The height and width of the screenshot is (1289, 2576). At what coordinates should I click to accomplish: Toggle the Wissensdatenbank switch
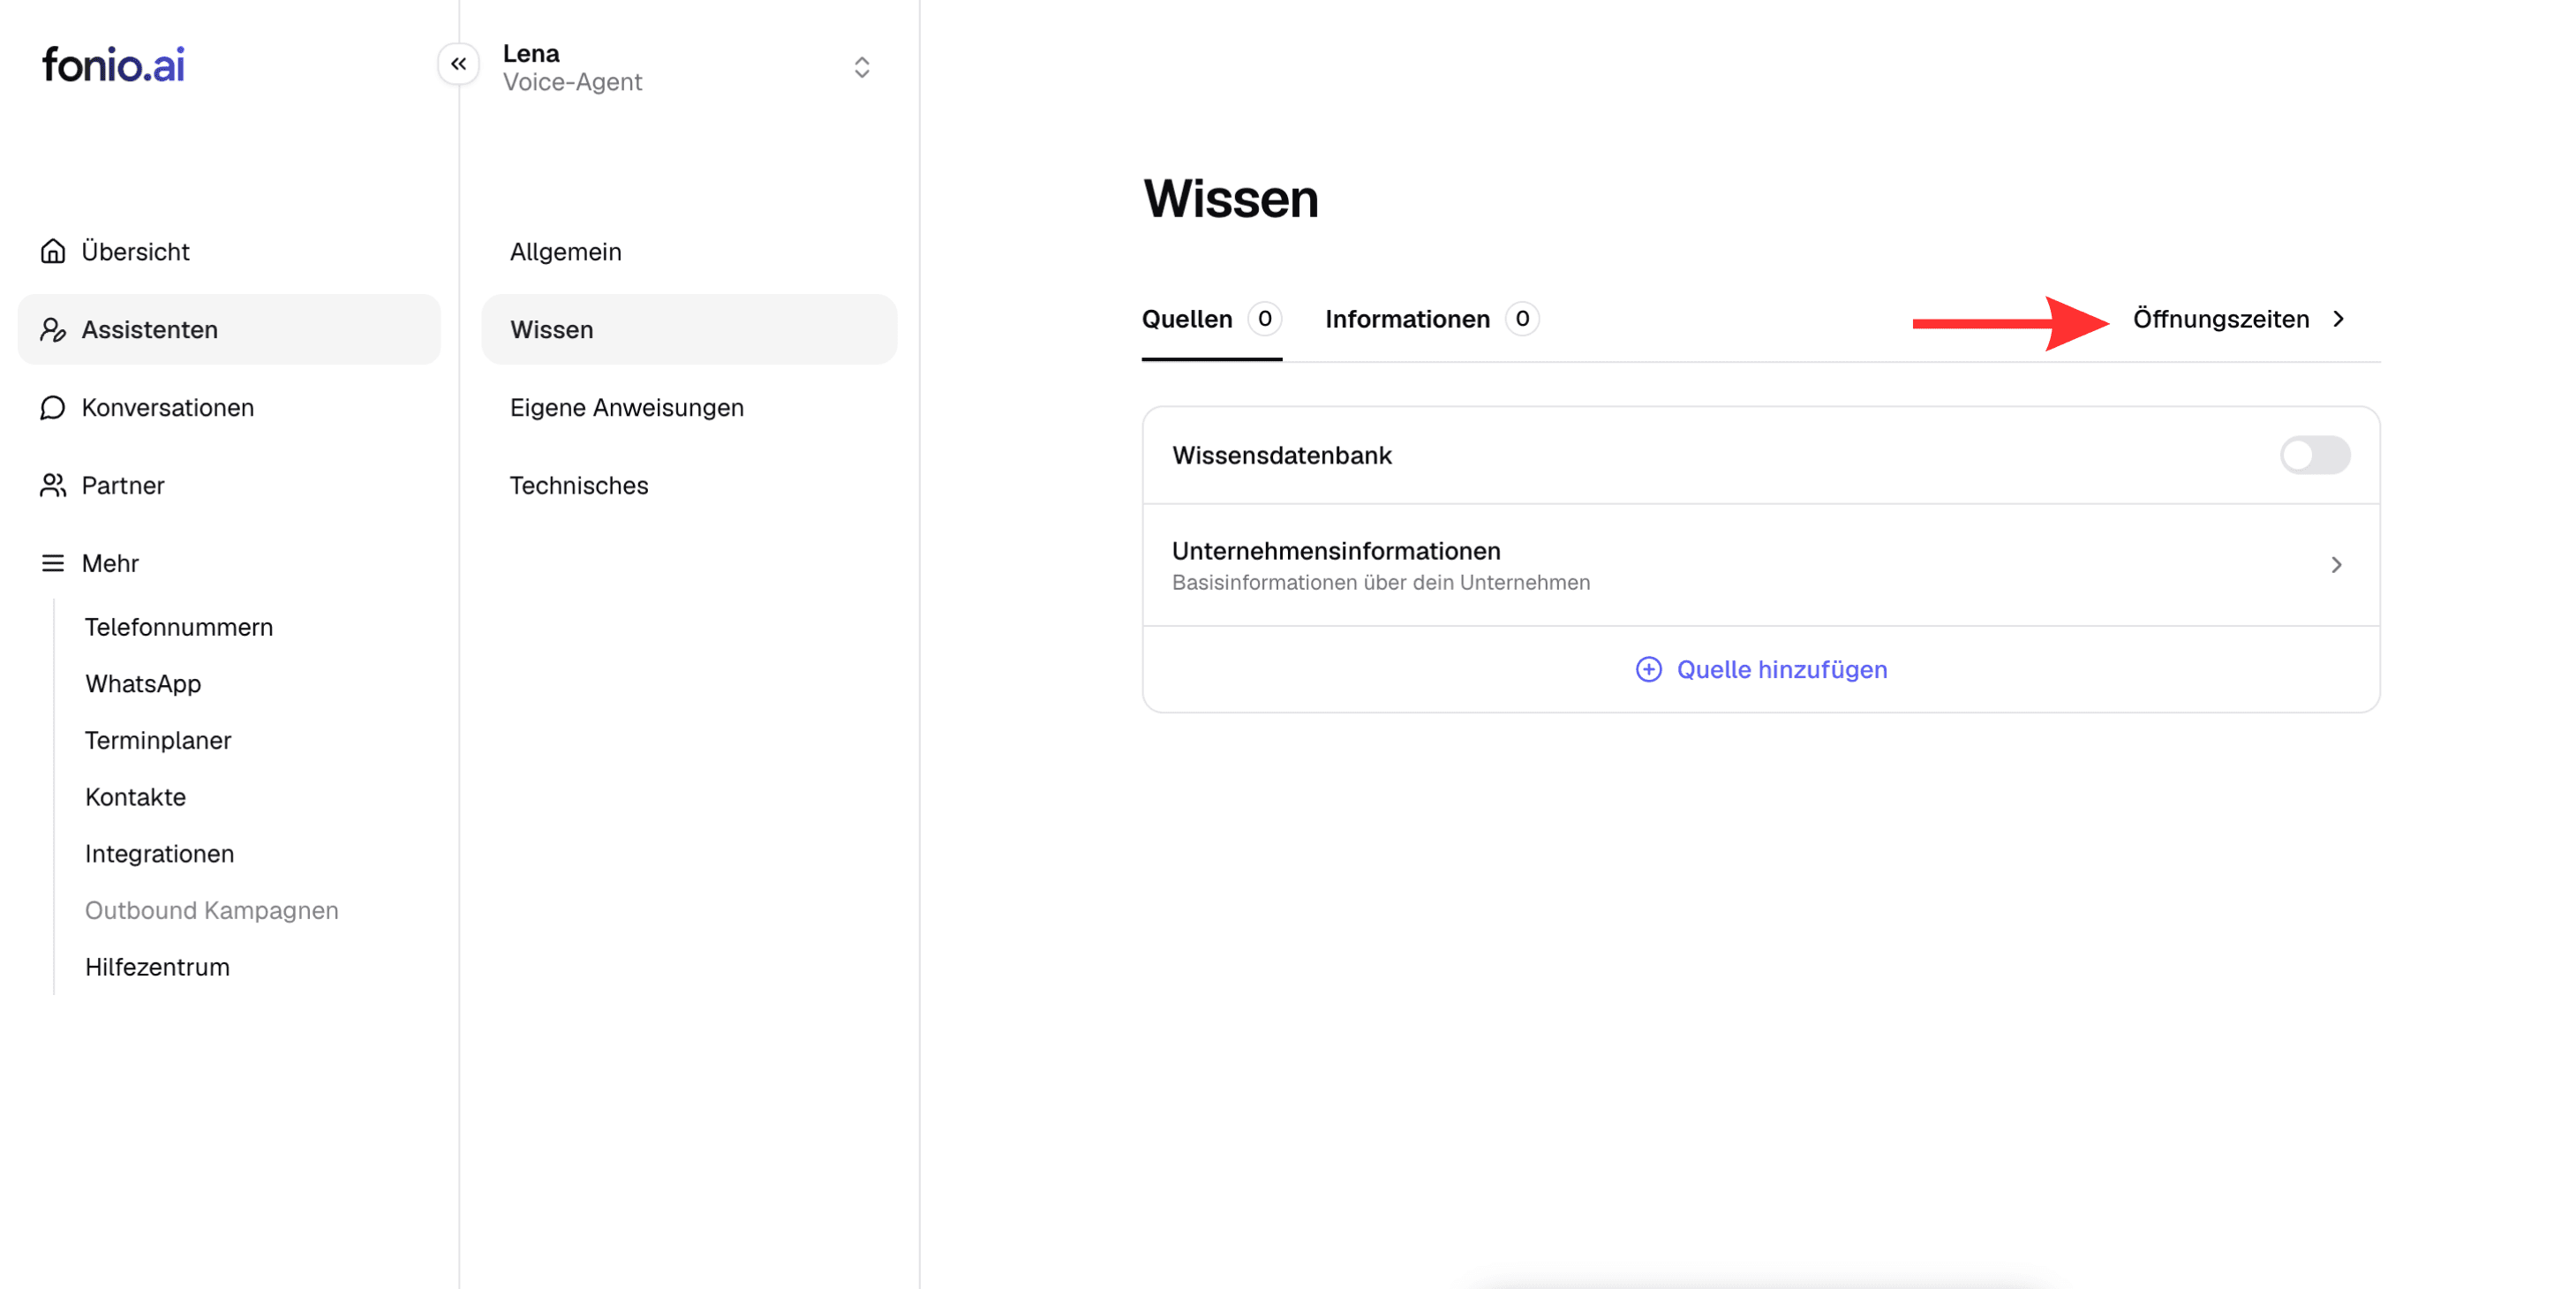click(2314, 455)
